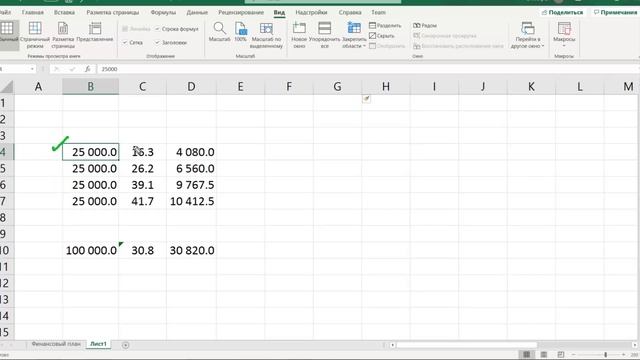The width and height of the screenshot is (640, 360).
Task: Click the Comments (Примечания) button
Action: click(615, 13)
